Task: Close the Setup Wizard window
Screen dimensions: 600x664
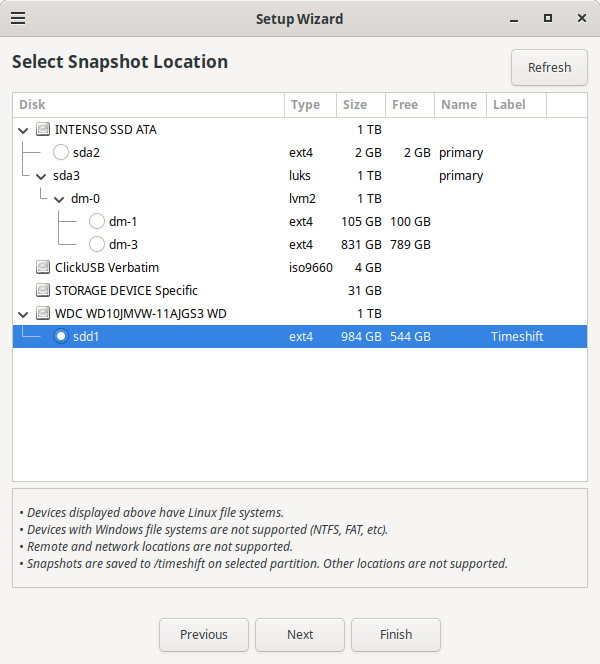Action: pyautogui.click(x=582, y=18)
